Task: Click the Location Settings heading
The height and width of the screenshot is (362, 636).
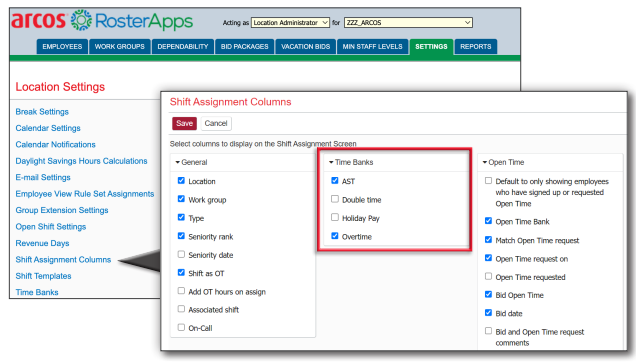Action: pyautogui.click(x=60, y=87)
